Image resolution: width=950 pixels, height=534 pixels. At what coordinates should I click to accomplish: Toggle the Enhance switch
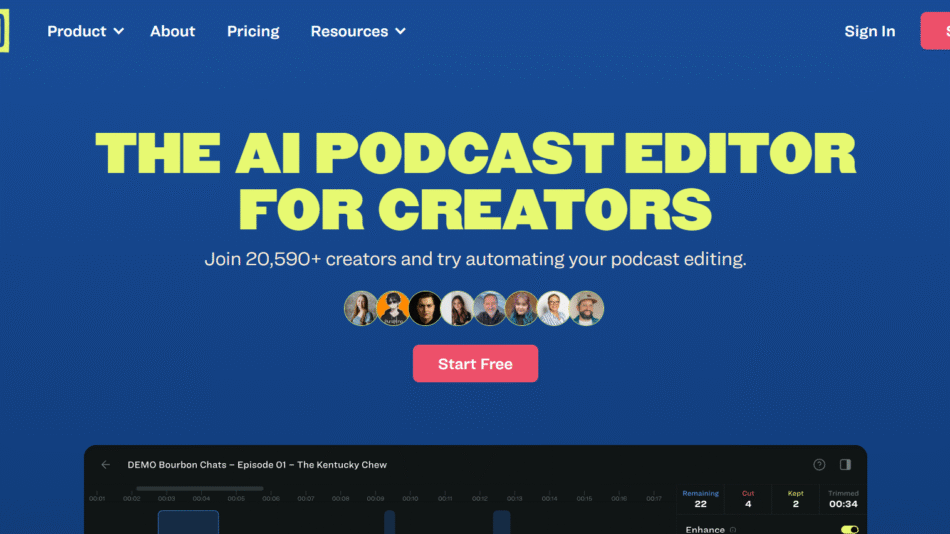(849, 529)
